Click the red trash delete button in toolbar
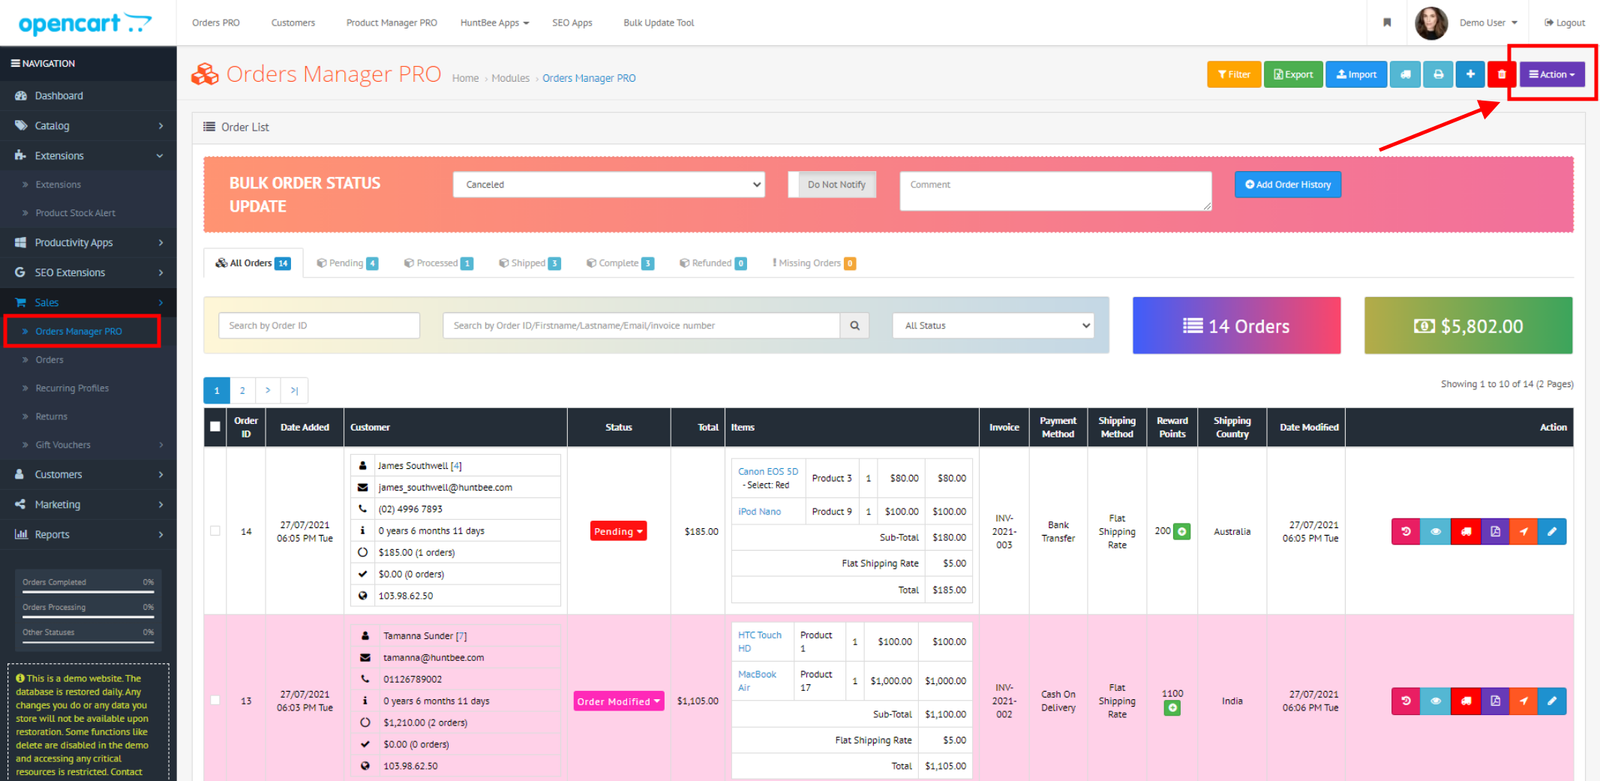1600x781 pixels. click(1501, 74)
